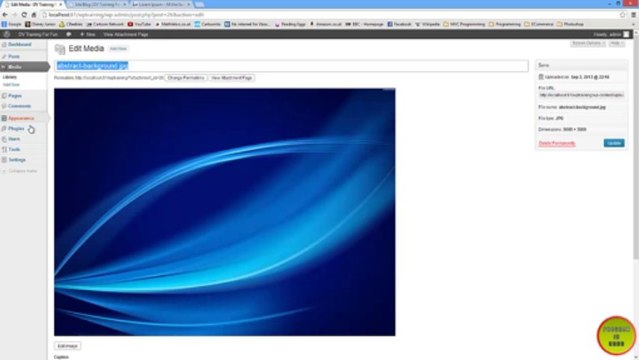The height and width of the screenshot is (360, 639).
Task: Switch to the Edit Media browser tab
Action: tap(33, 4)
